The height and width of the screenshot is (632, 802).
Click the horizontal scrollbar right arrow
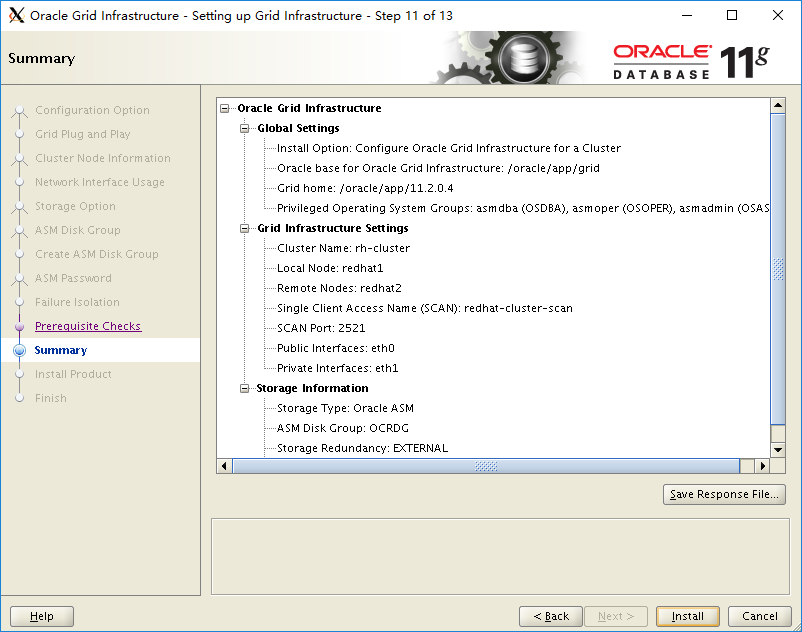763,466
